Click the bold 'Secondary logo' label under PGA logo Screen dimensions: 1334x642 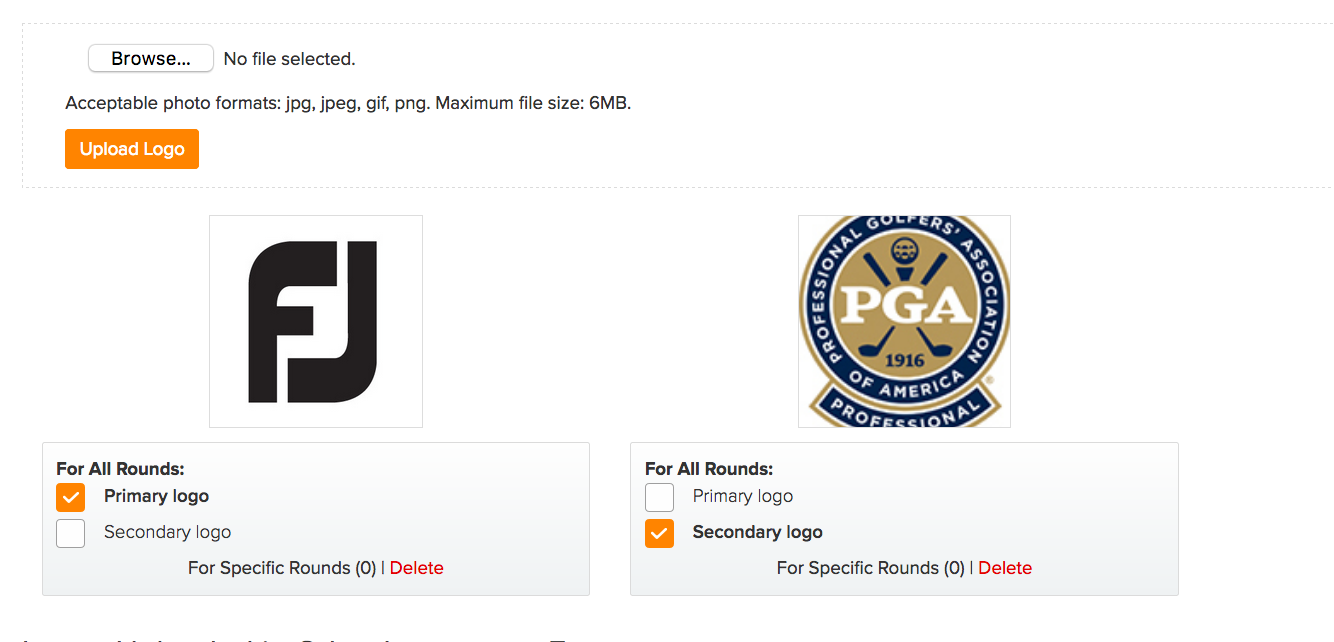758,532
